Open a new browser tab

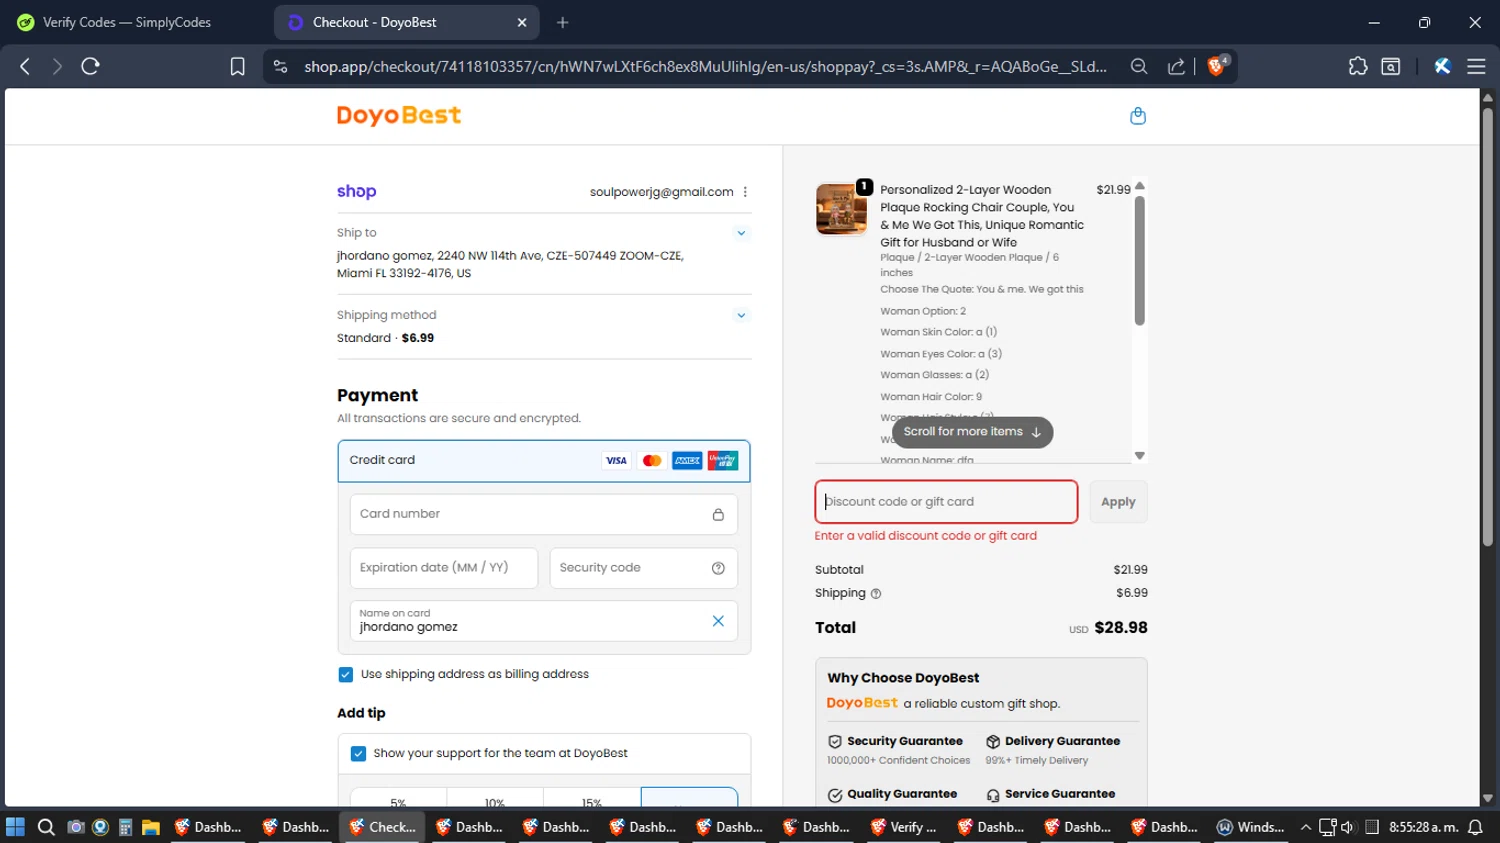pyautogui.click(x=563, y=22)
